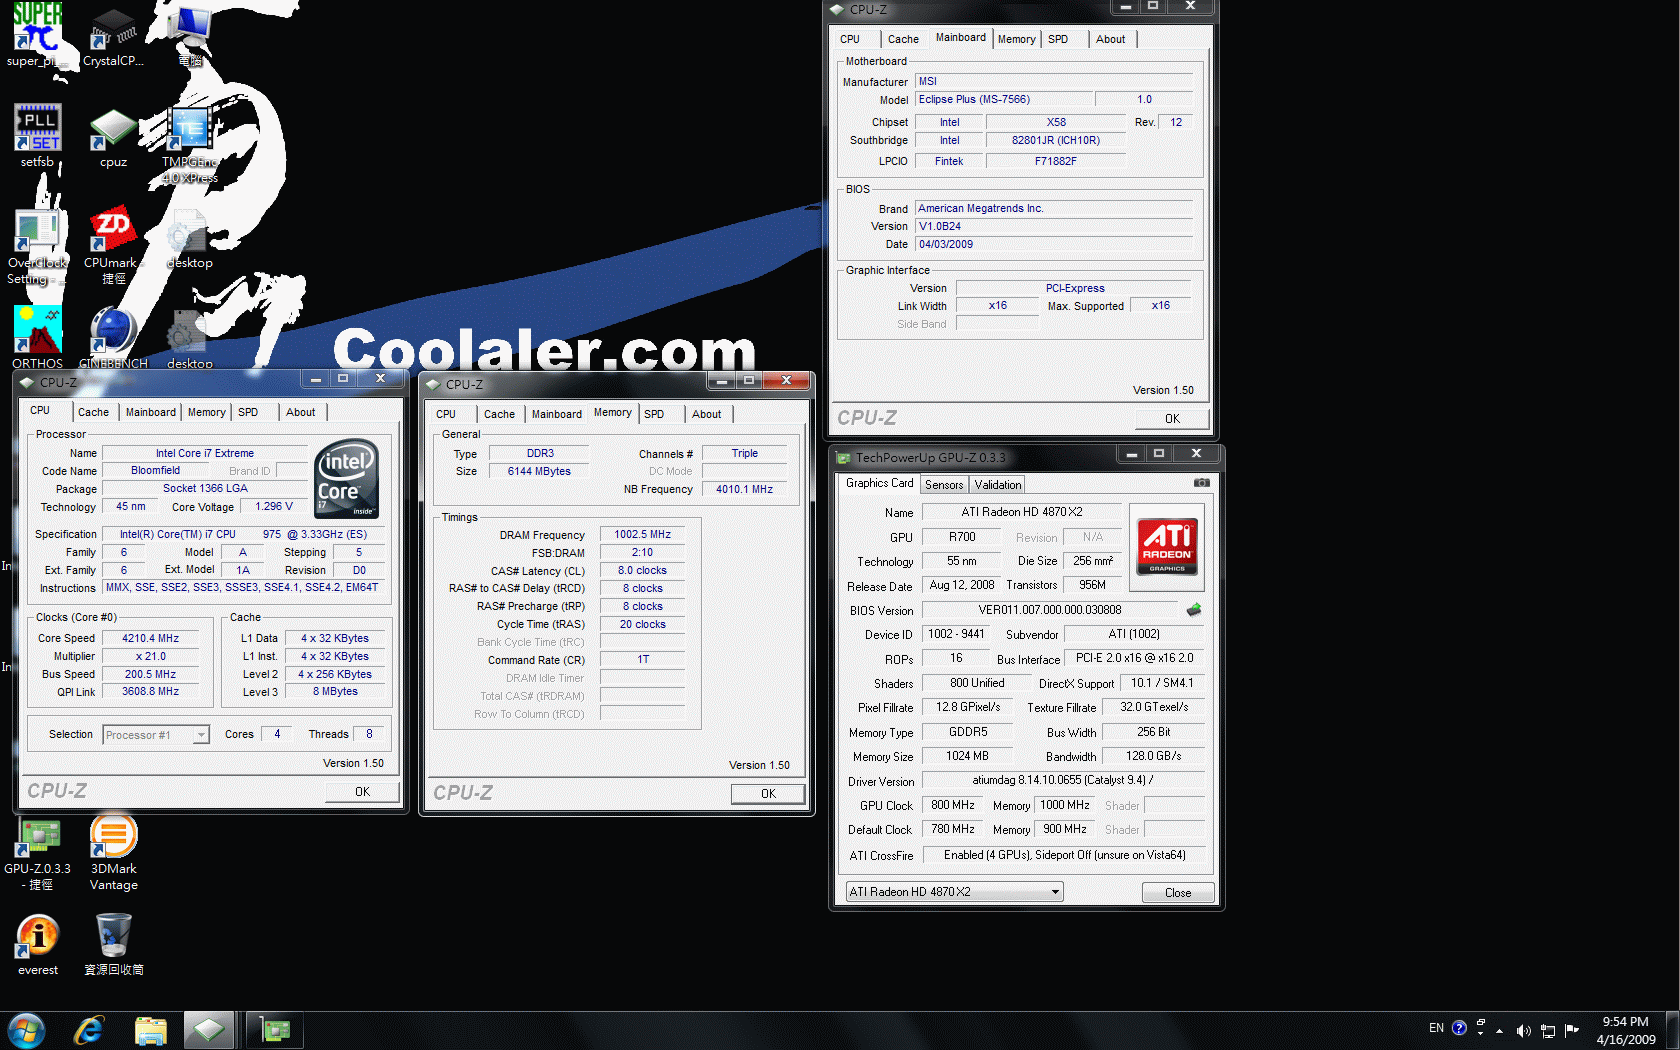The width and height of the screenshot is (1680, 1050).
Task: Open the volume speaker tray icon
Action: click(1523, 1031)
